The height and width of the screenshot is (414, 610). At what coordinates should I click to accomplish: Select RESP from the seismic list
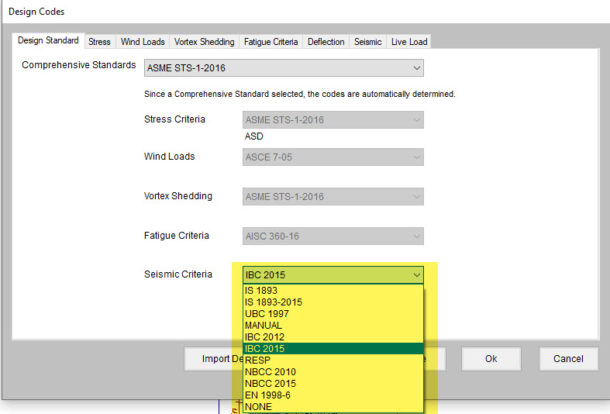[256, 360]
